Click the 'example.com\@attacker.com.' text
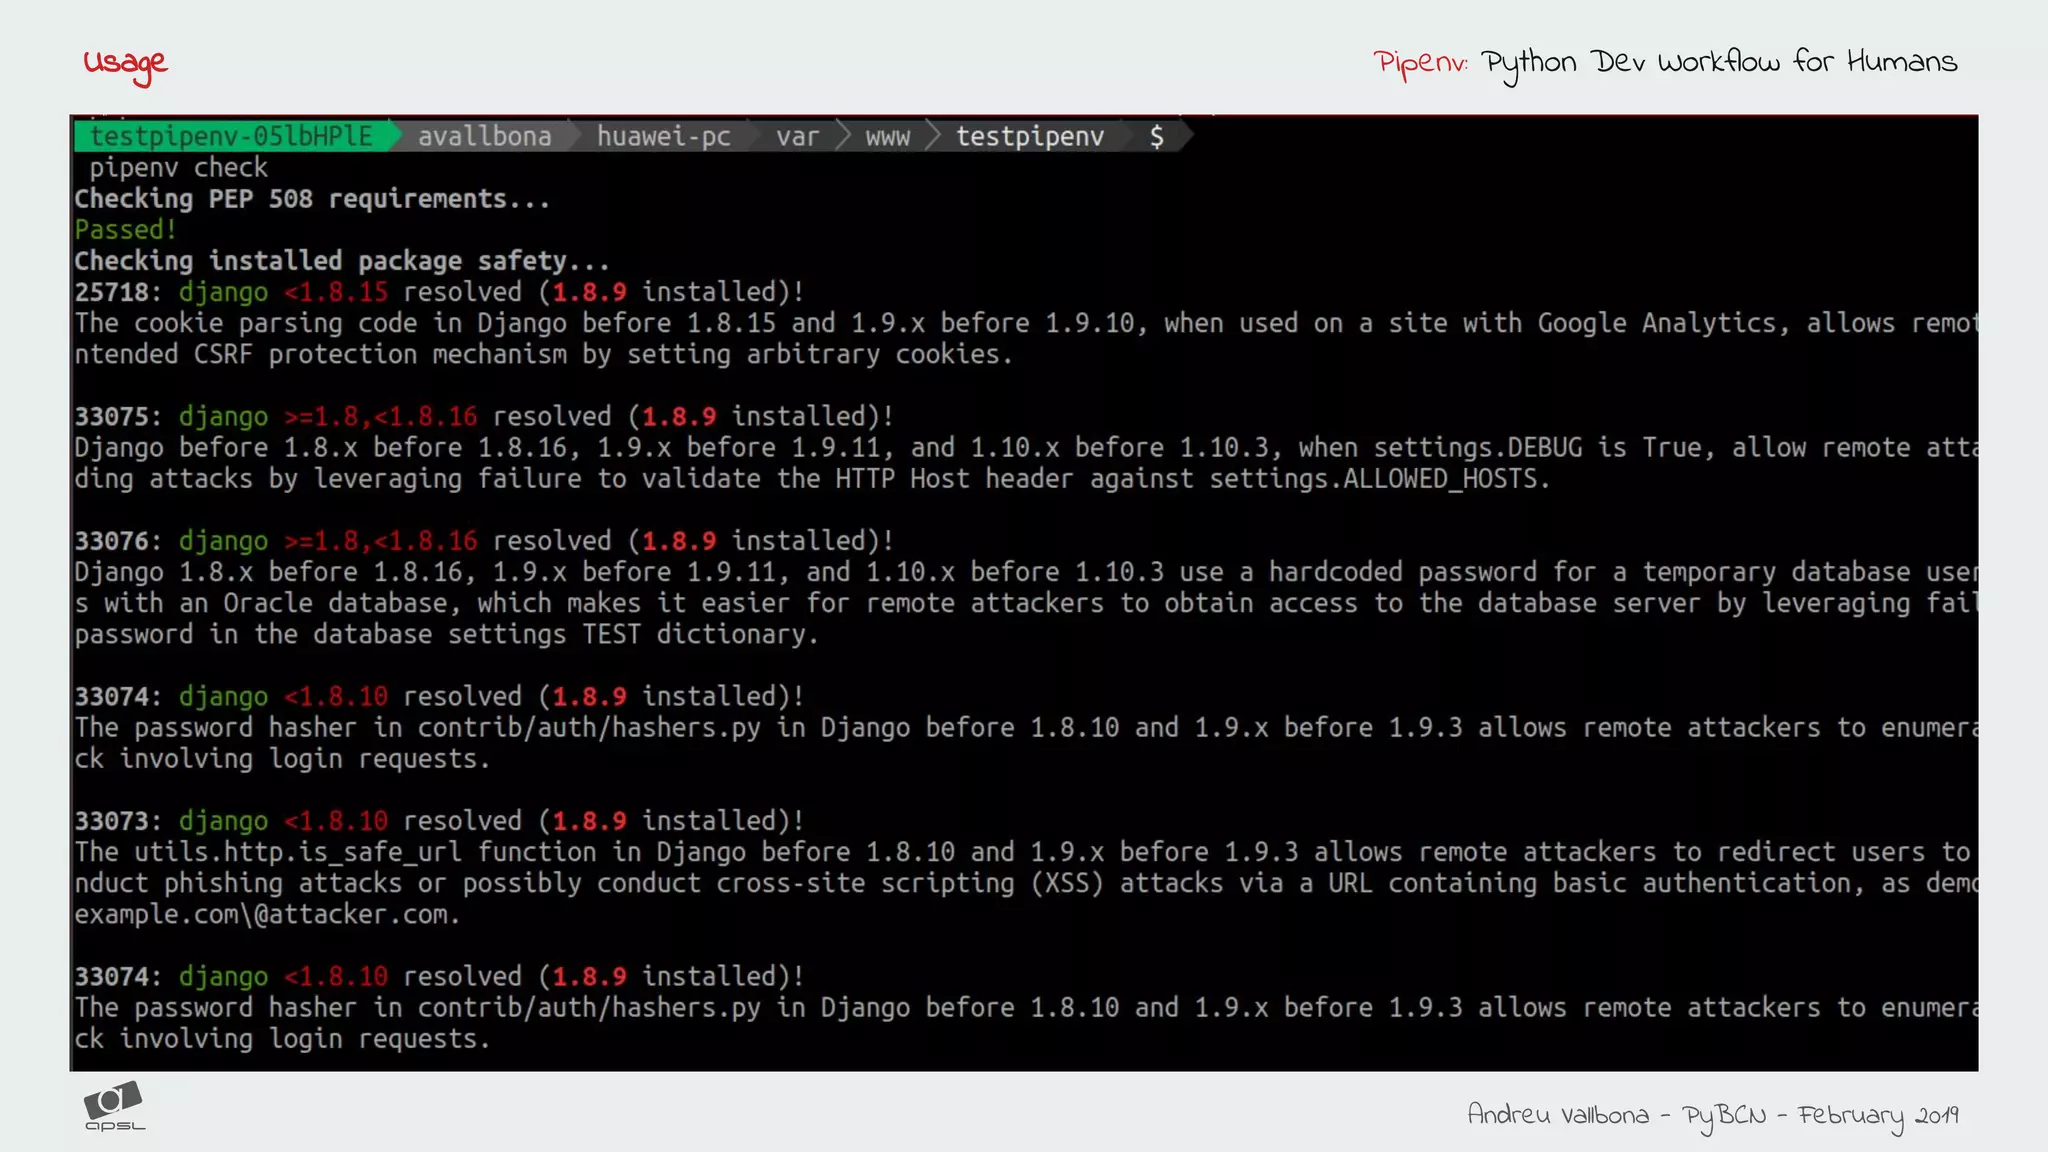 coord(267,913)
